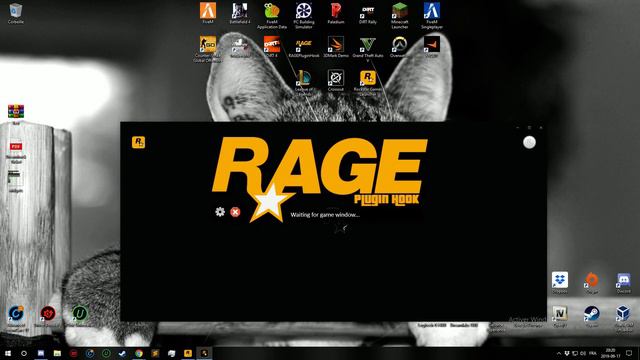Open the Grand Theft Auto V shortcut
This screenshot has width=640, height=360.
pyautogui.click(x=368, y=49)
